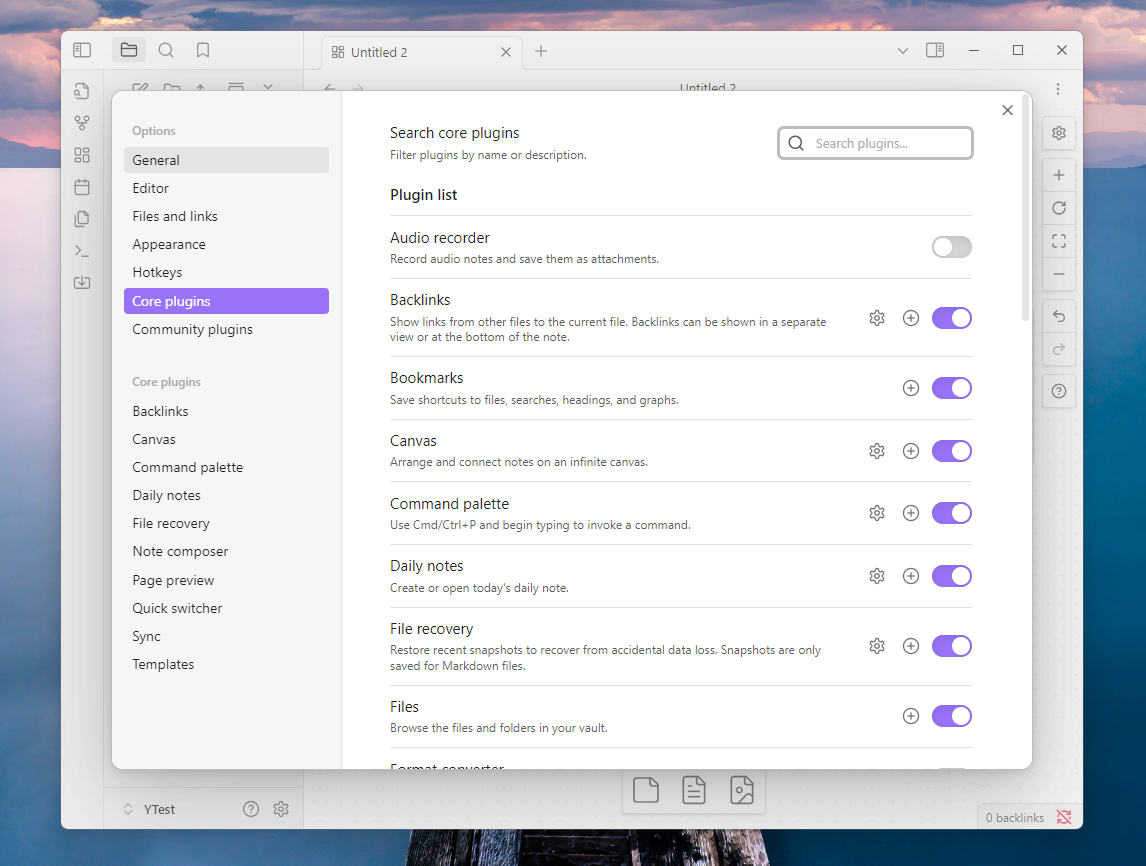Open graph view ribbon icon
Image resolution: width=1146 pixels, height=866 pixels.
click(x=82, y=123)
